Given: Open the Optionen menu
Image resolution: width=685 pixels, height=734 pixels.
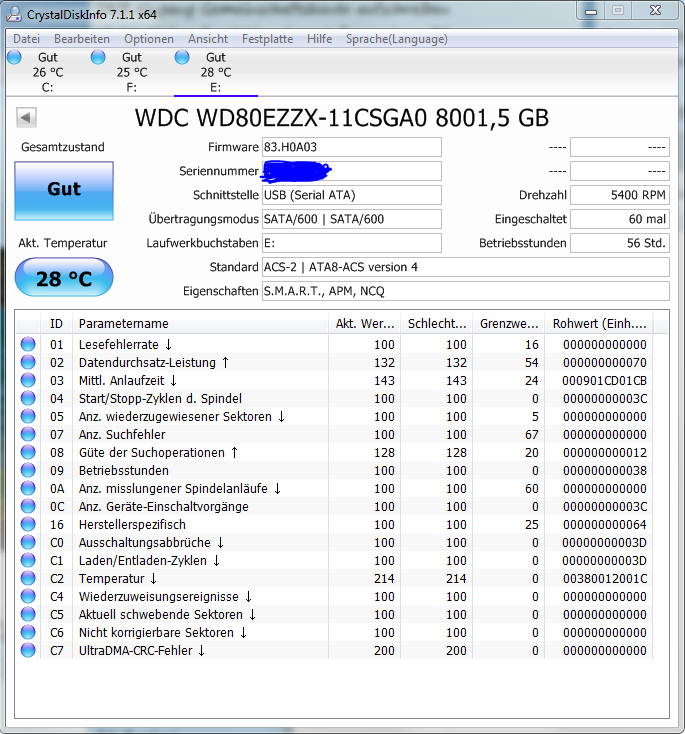Looking at the screenshot, I should [149, 39].
